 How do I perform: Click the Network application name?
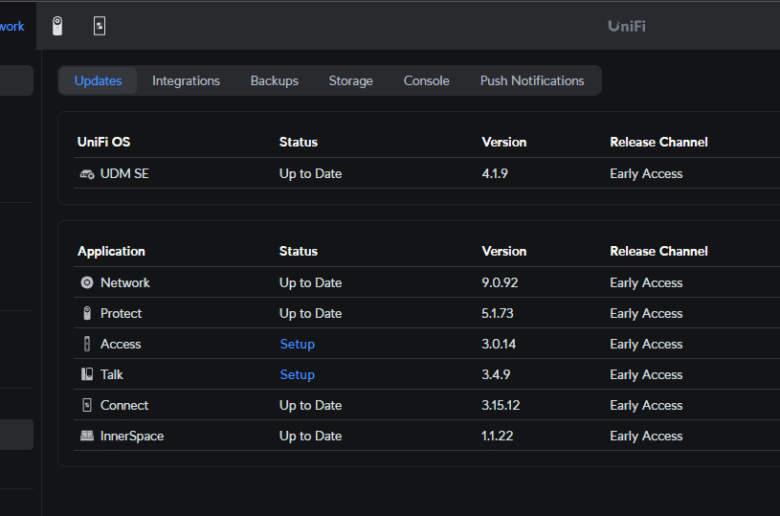coord(125,283)
